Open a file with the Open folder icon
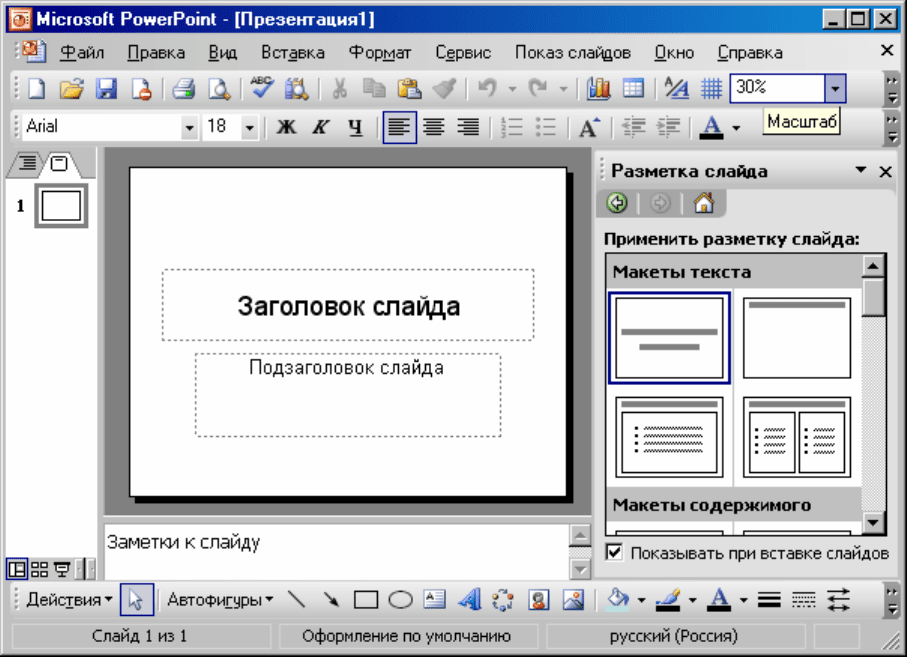This screenshot has height=657, width=907. tap(72, 89)
